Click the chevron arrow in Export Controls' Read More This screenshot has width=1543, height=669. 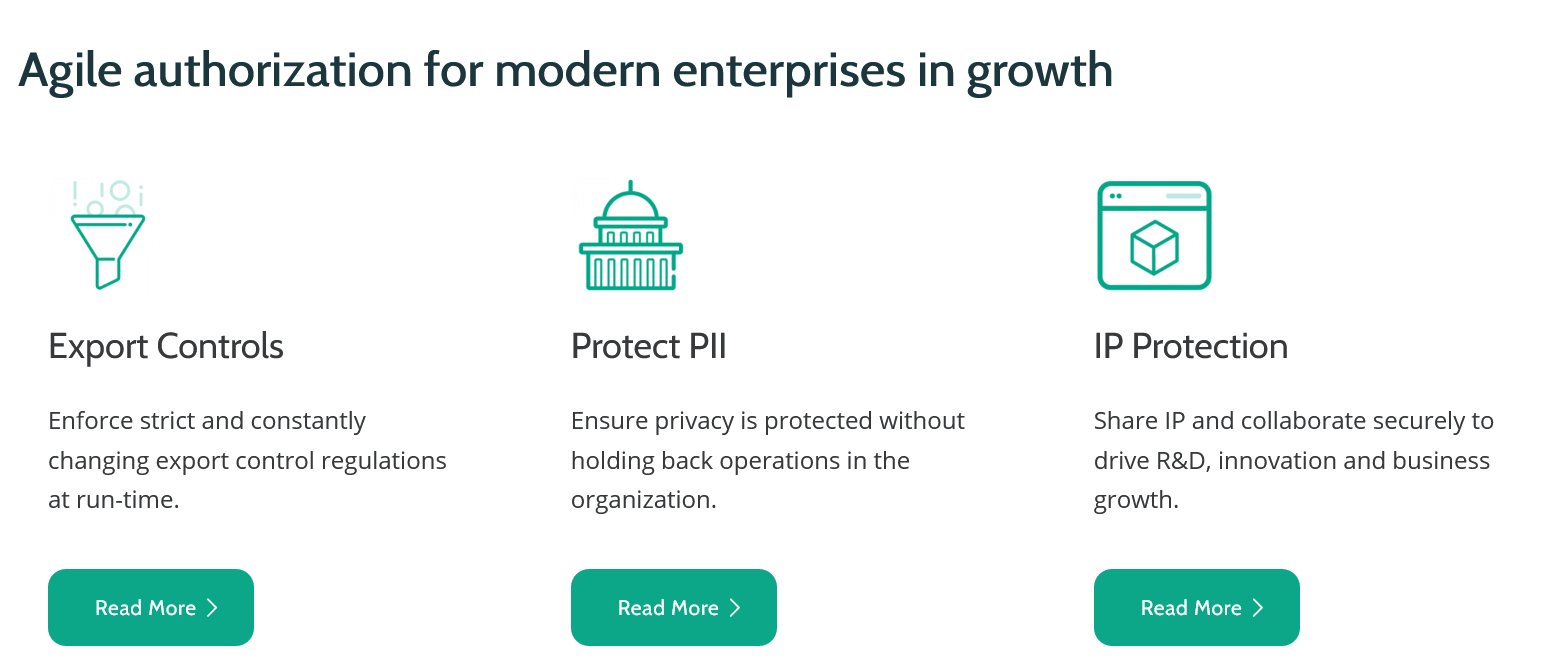pos(212,608)
